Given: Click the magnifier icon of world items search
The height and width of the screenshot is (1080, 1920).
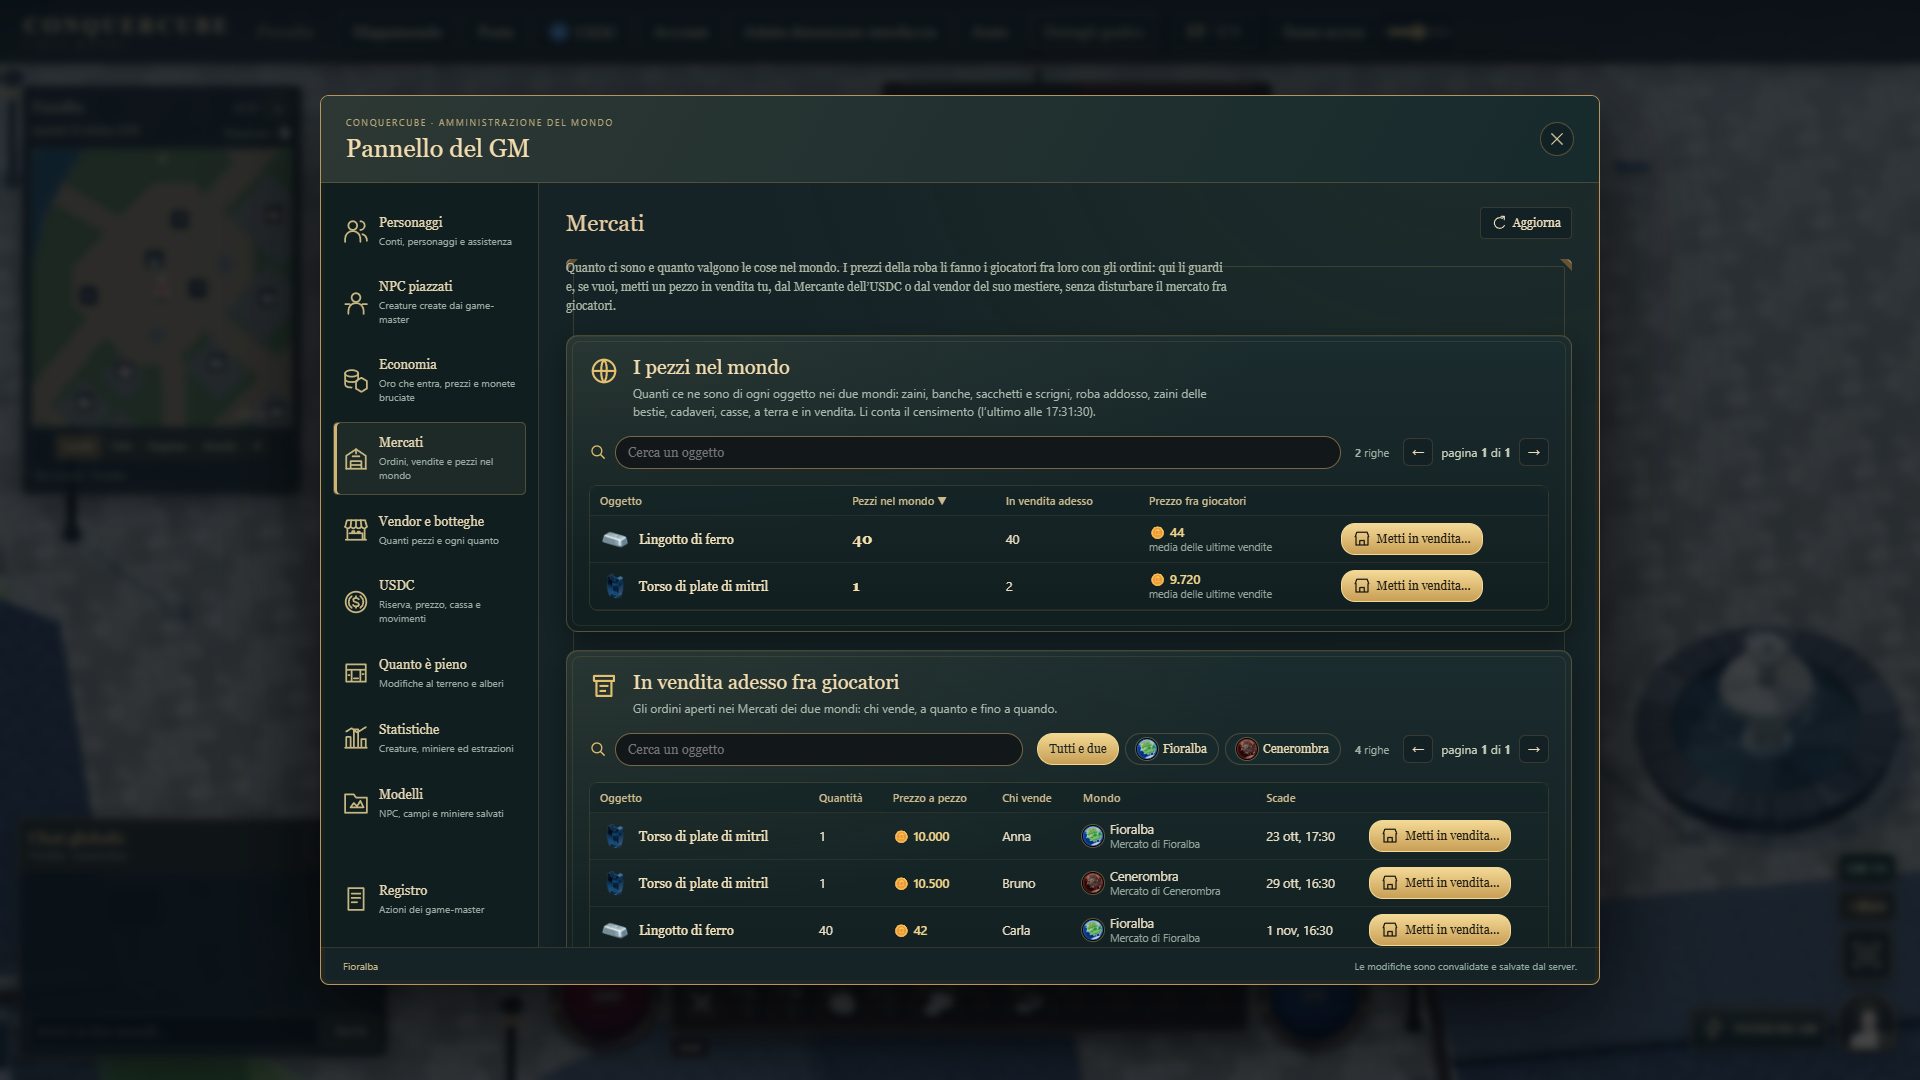Looking at the screenshot, I should (598, 452).
